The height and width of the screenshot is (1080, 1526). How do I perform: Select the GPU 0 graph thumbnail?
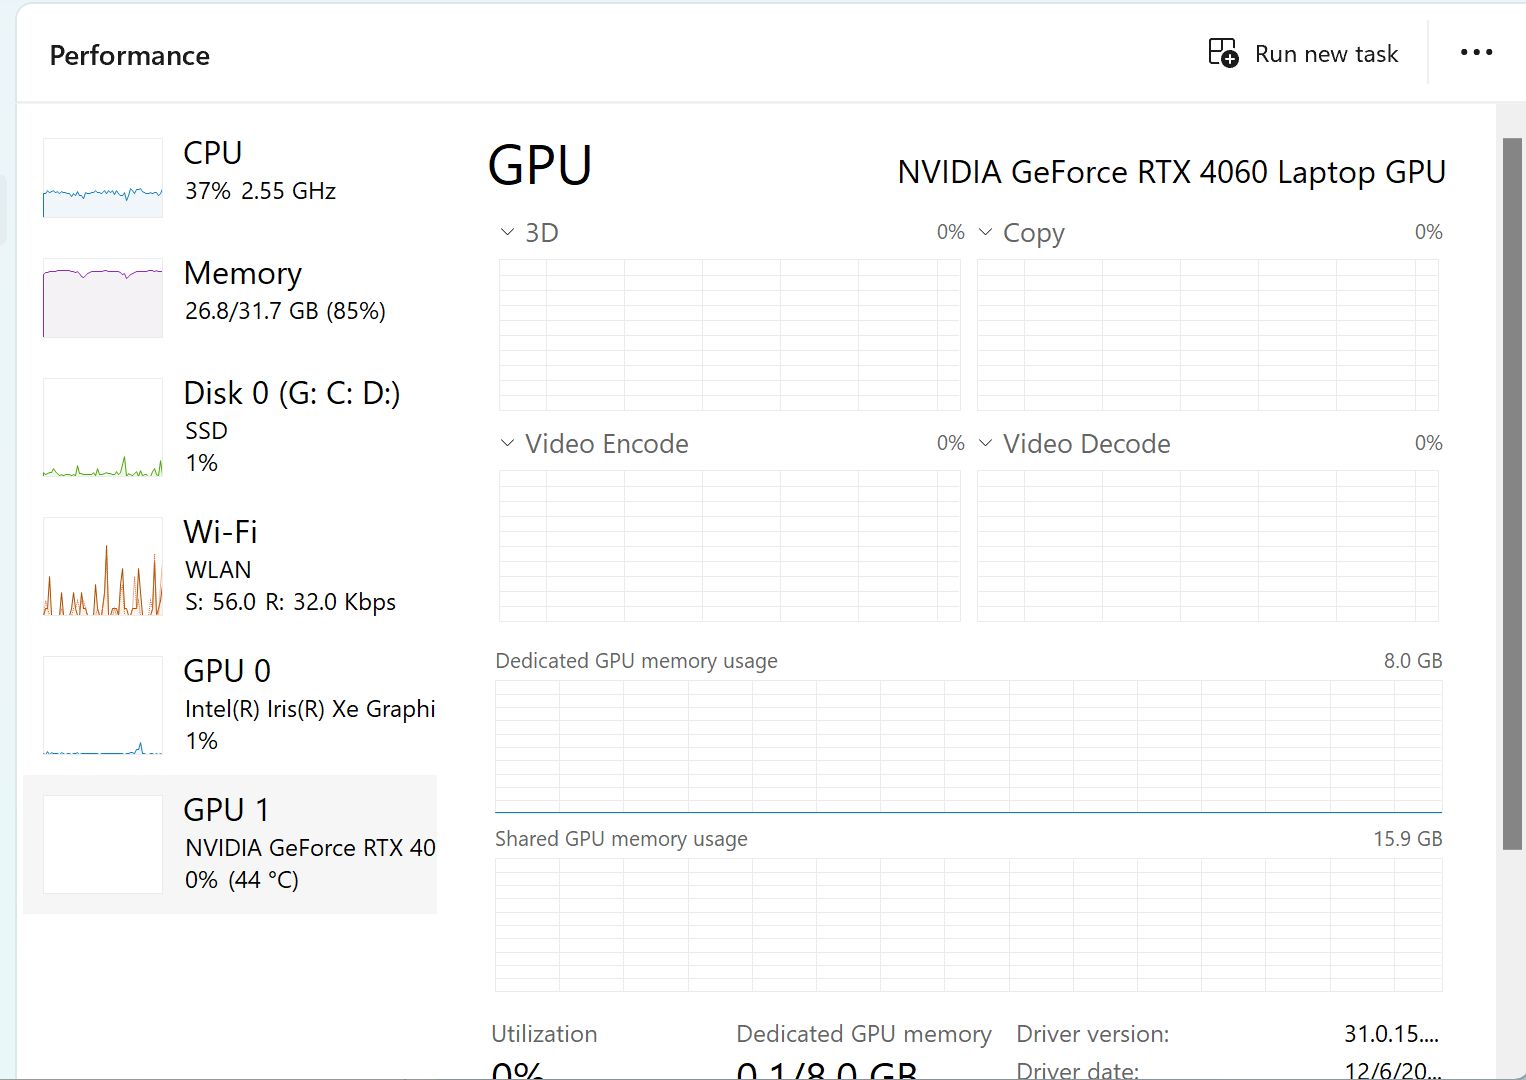(103, 706)
